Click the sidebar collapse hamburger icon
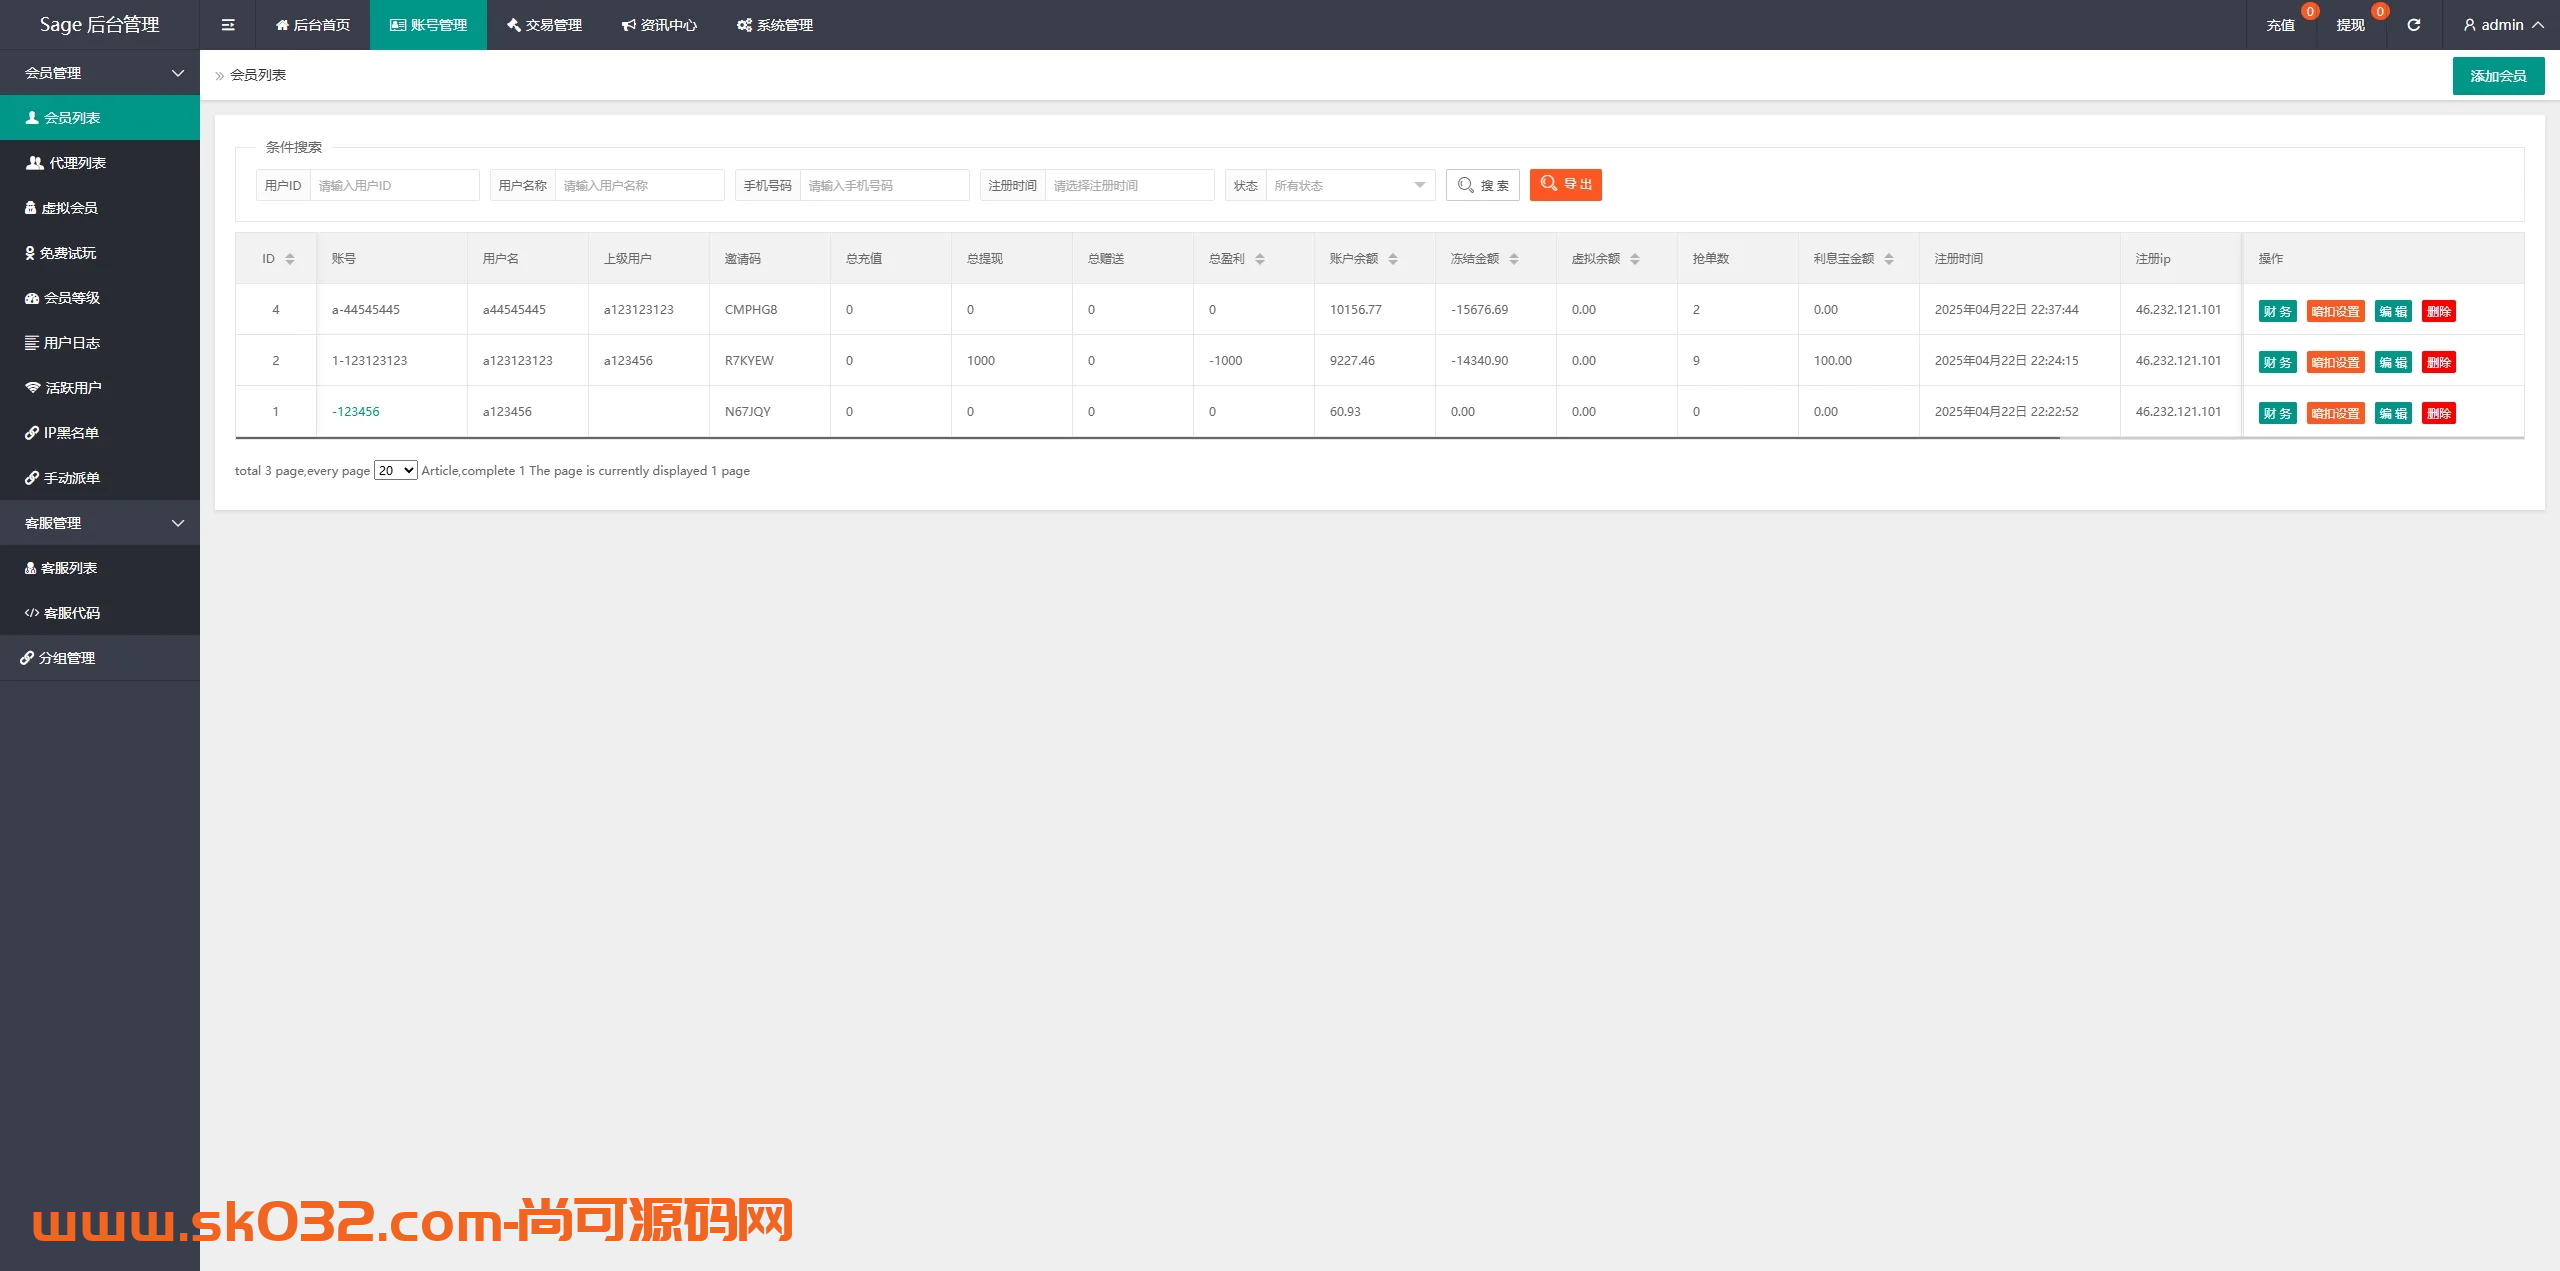2560x1271 pixels. [x=228, y=25]
